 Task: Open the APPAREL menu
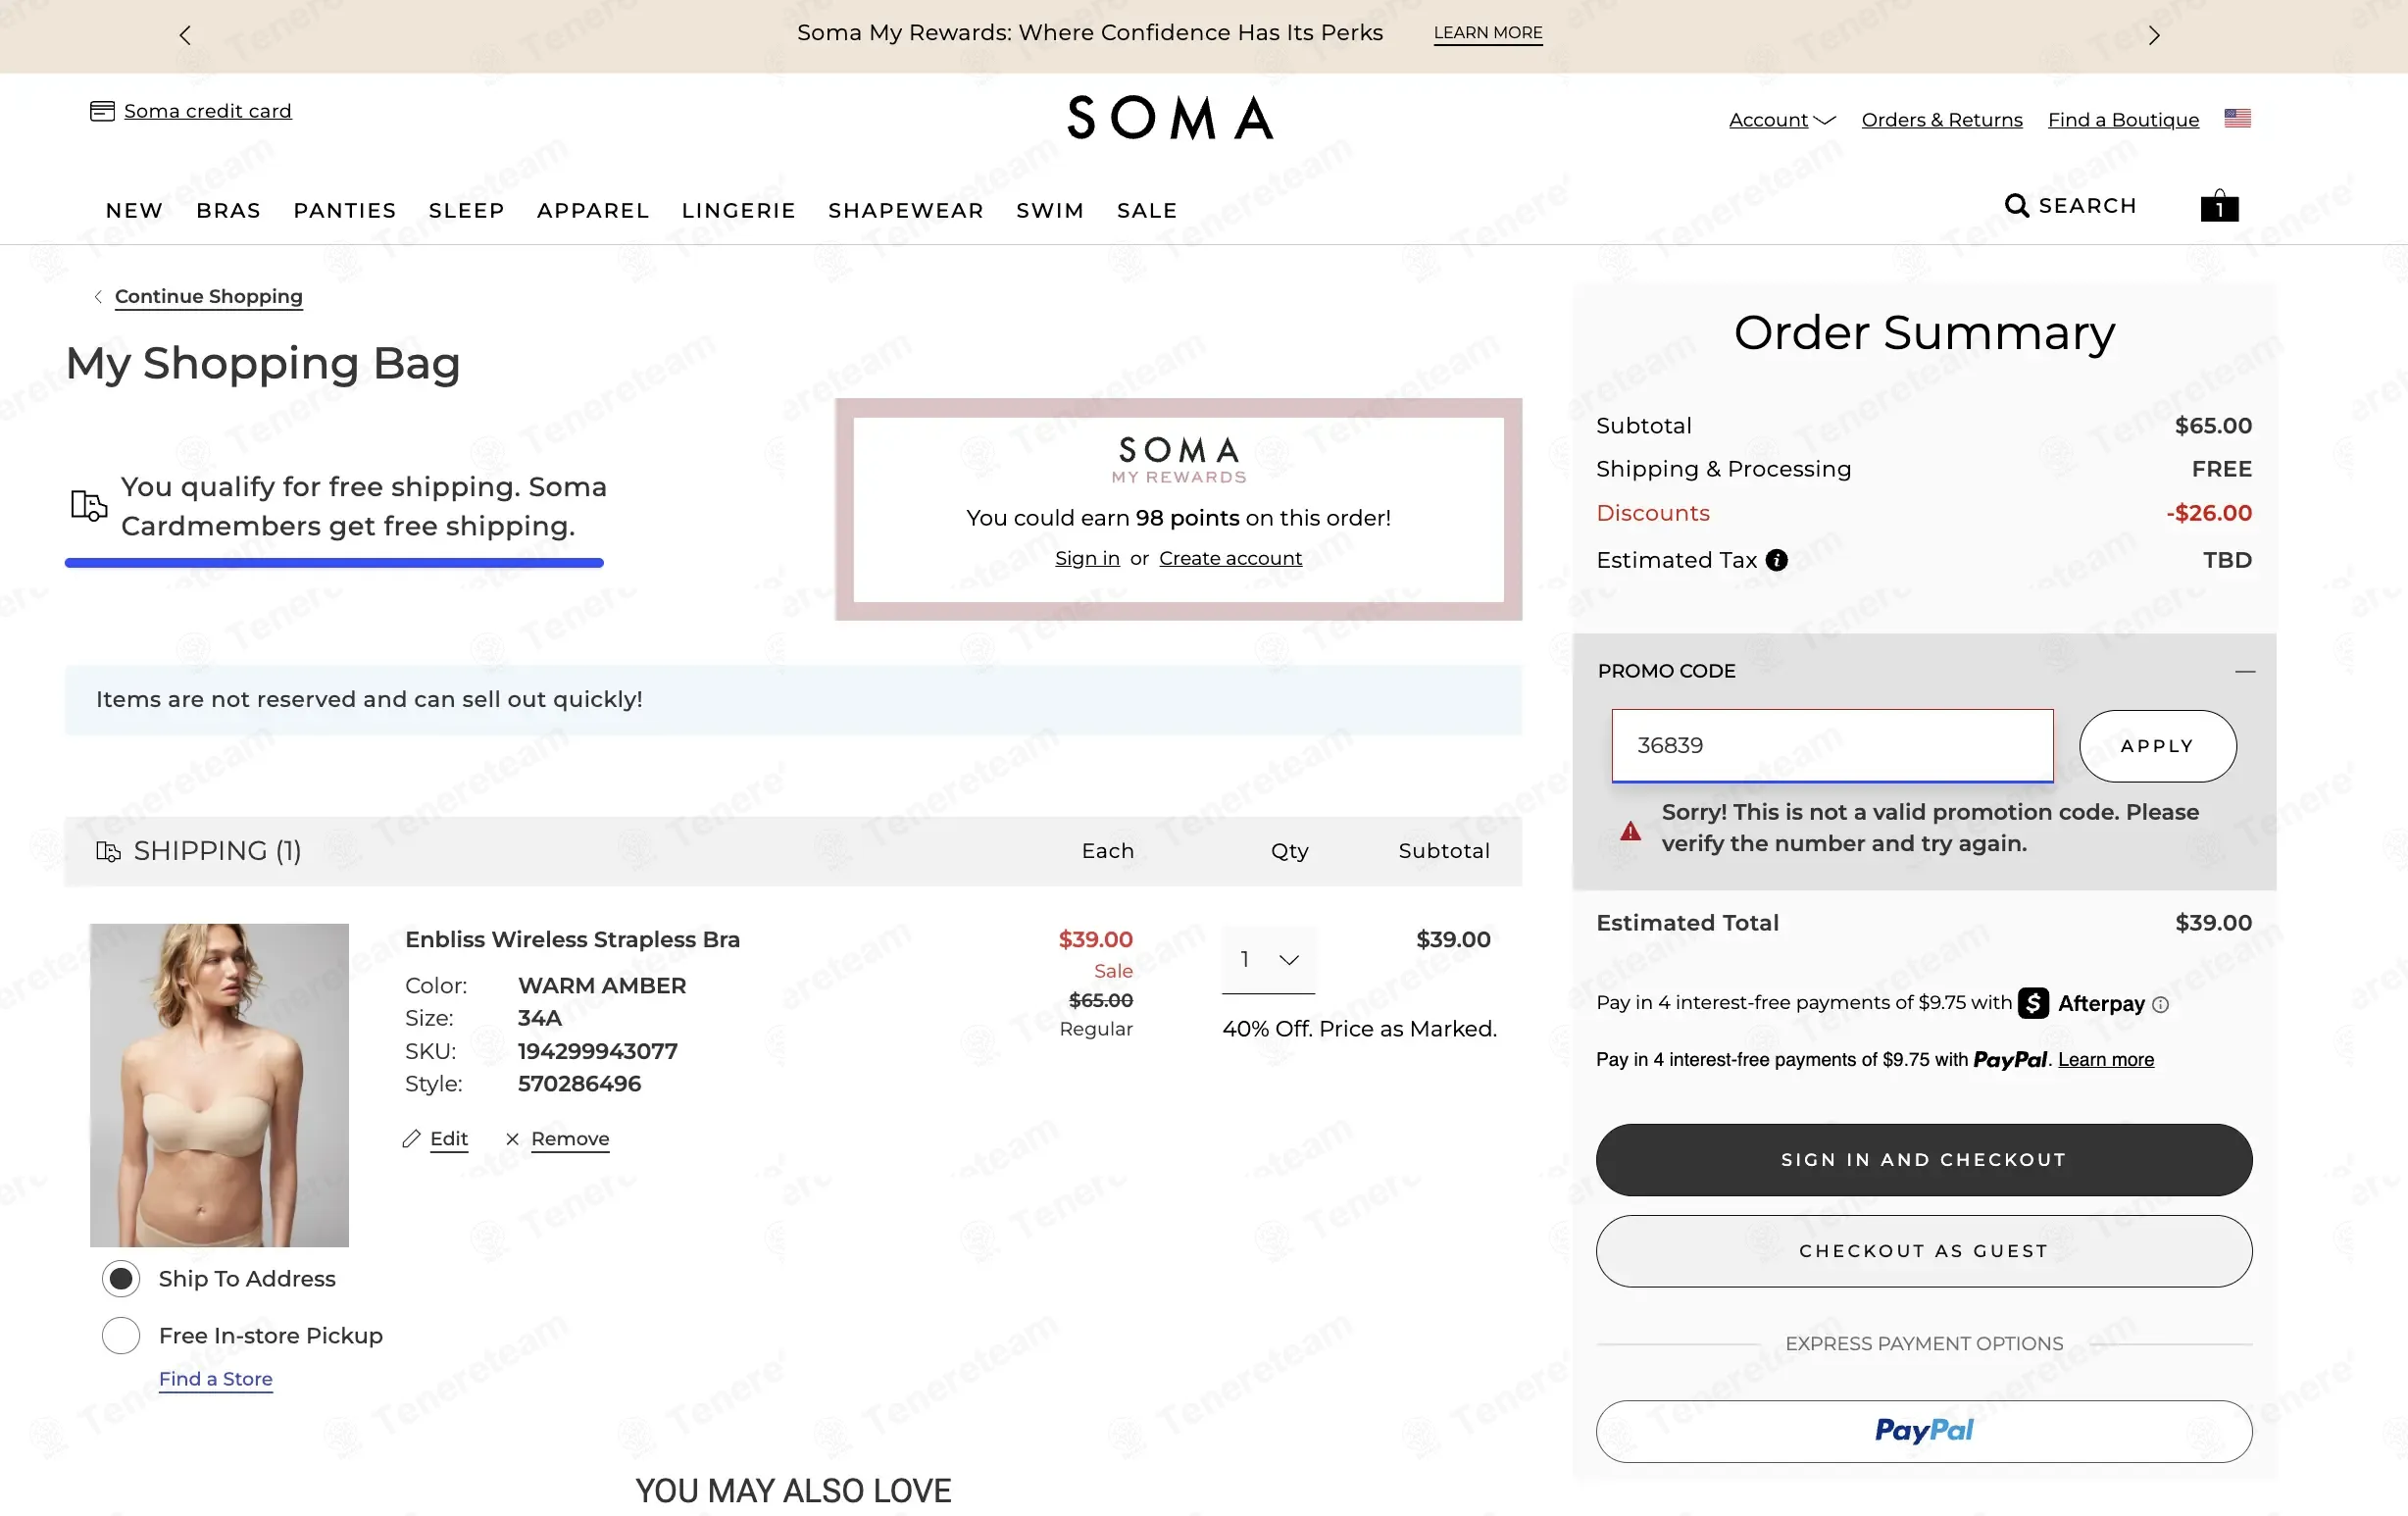click(592, 210)
